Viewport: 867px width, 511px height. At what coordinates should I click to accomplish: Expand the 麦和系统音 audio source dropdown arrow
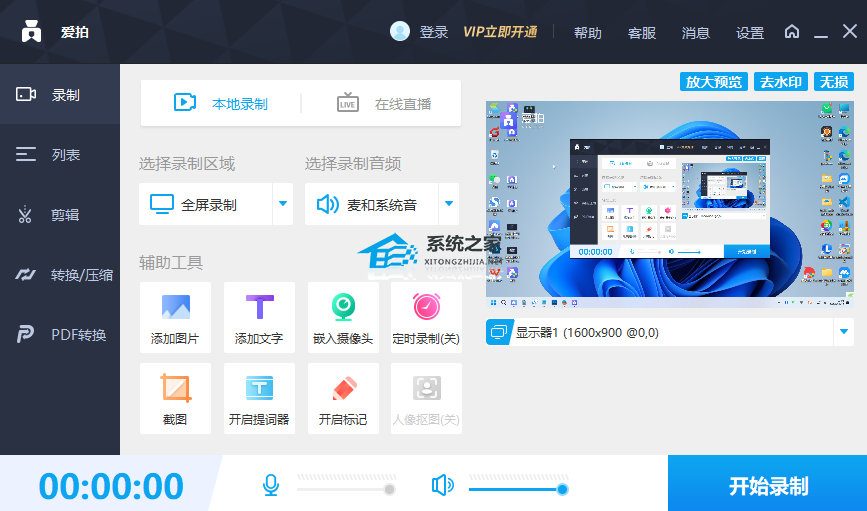click(x=448, y=204)
